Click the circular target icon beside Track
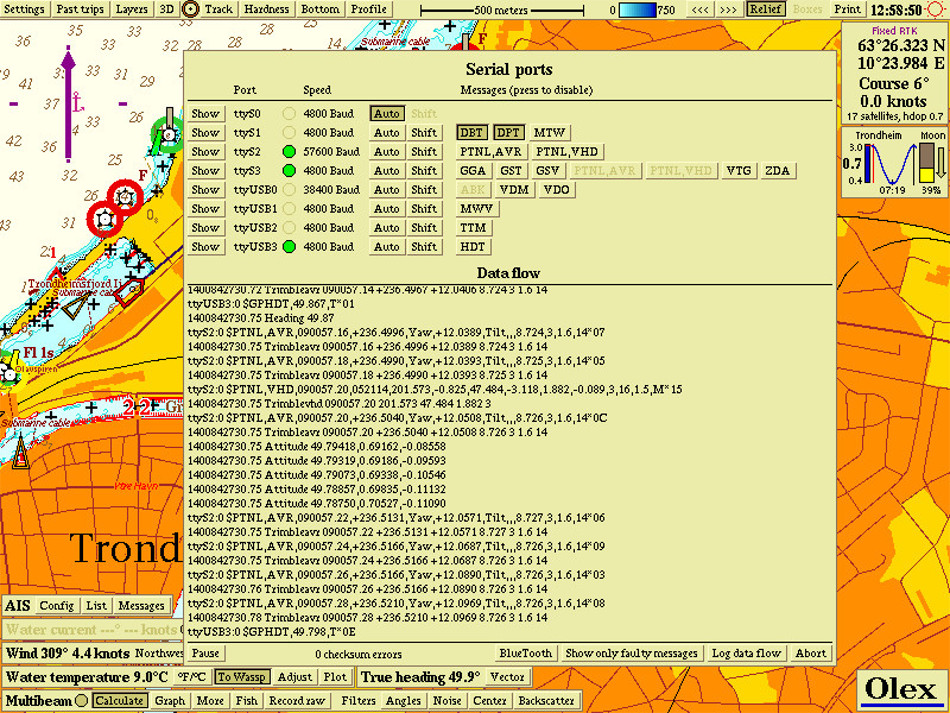950x713 pixels. point(190,9)
